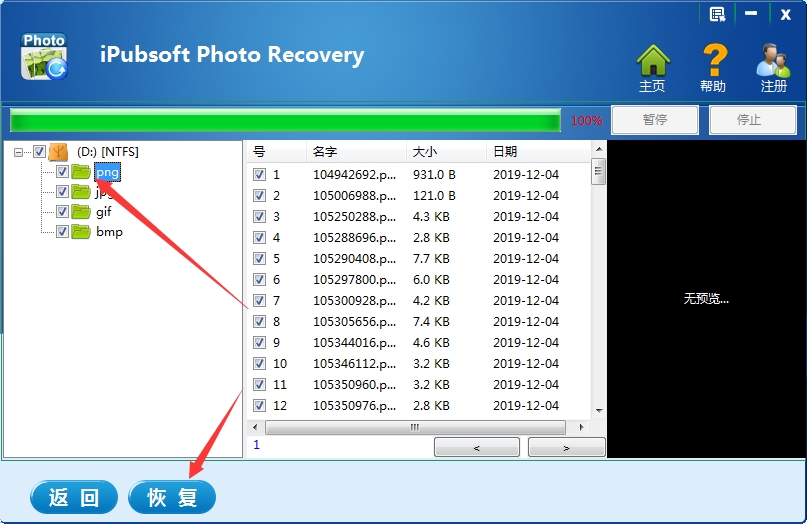
Task: Uncheck the jpg folder checkbox
Action: pyautogui.click(x=62, y=191)
